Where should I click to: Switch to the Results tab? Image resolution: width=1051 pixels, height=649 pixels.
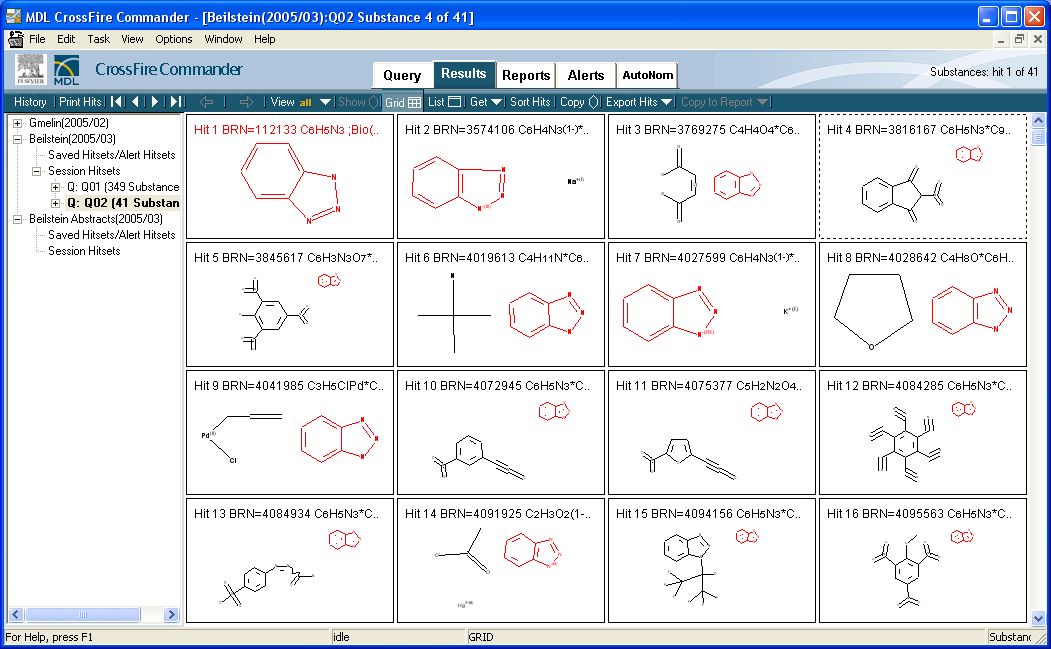click(x=464, y=74)
